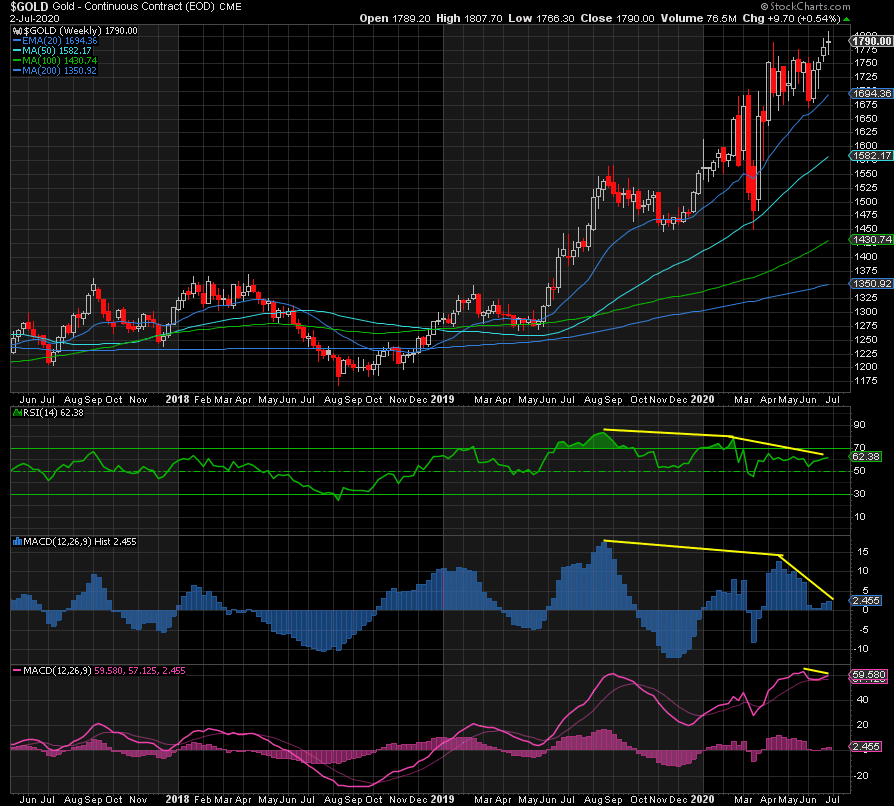Click the MA(50) cyan legend dash

15,51
